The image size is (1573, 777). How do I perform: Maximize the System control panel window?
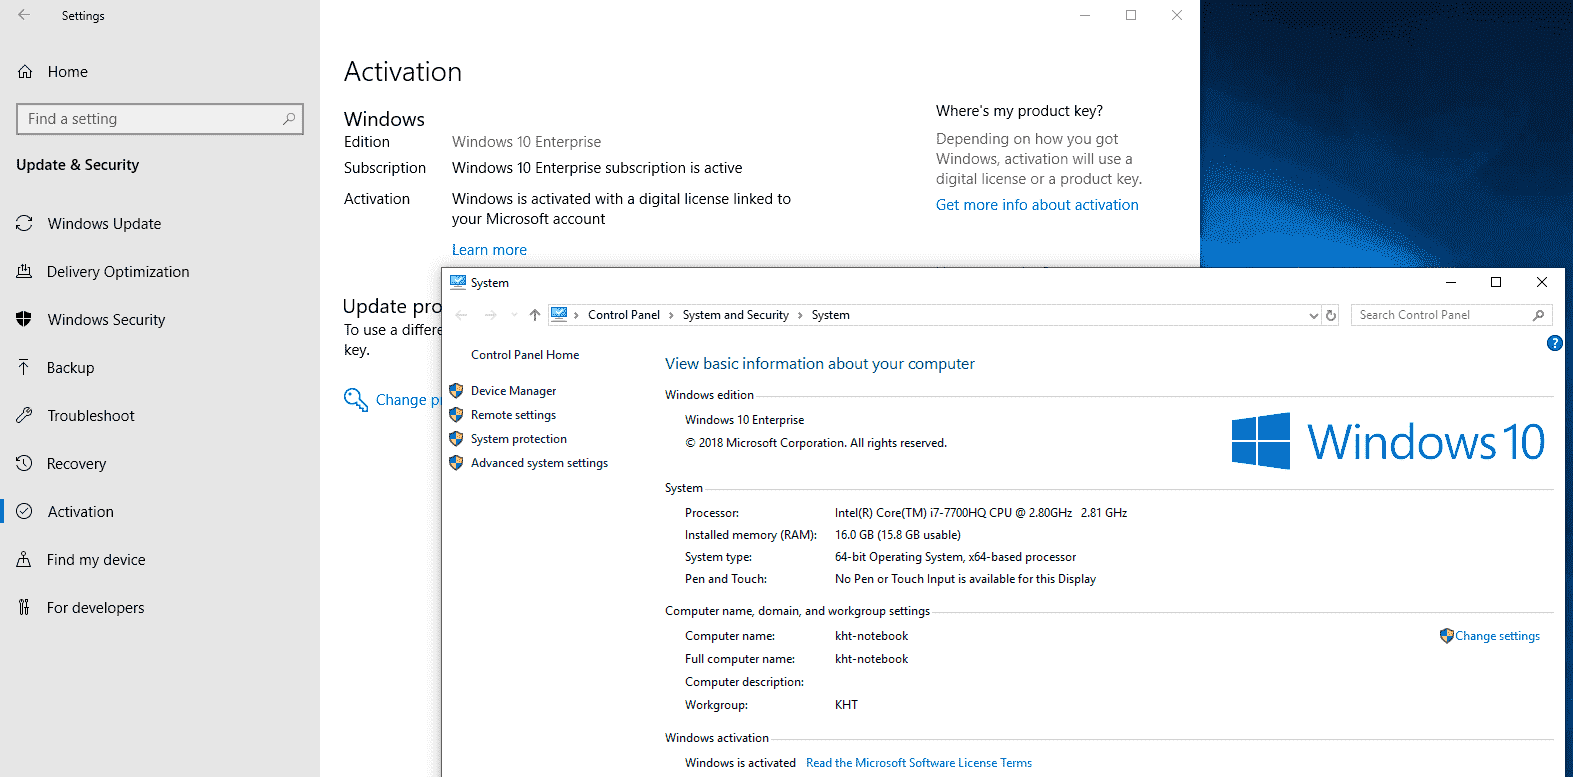pos(1496,282)
